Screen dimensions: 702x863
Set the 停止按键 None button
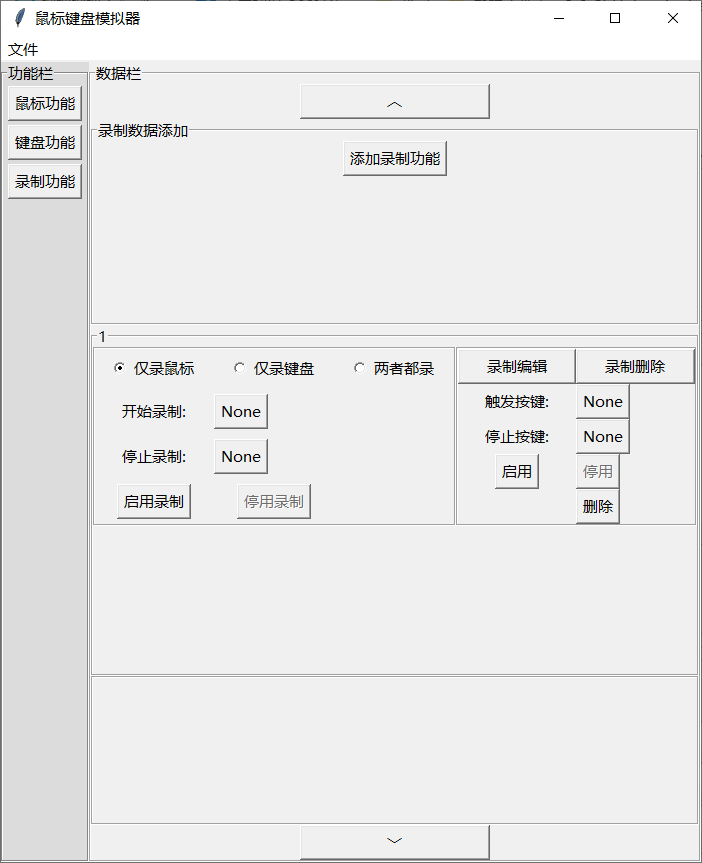603,437
